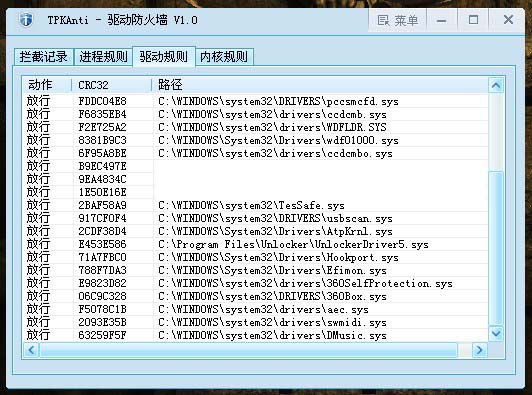Click CRC32 value F5078C1B

(x=102, y=309)
